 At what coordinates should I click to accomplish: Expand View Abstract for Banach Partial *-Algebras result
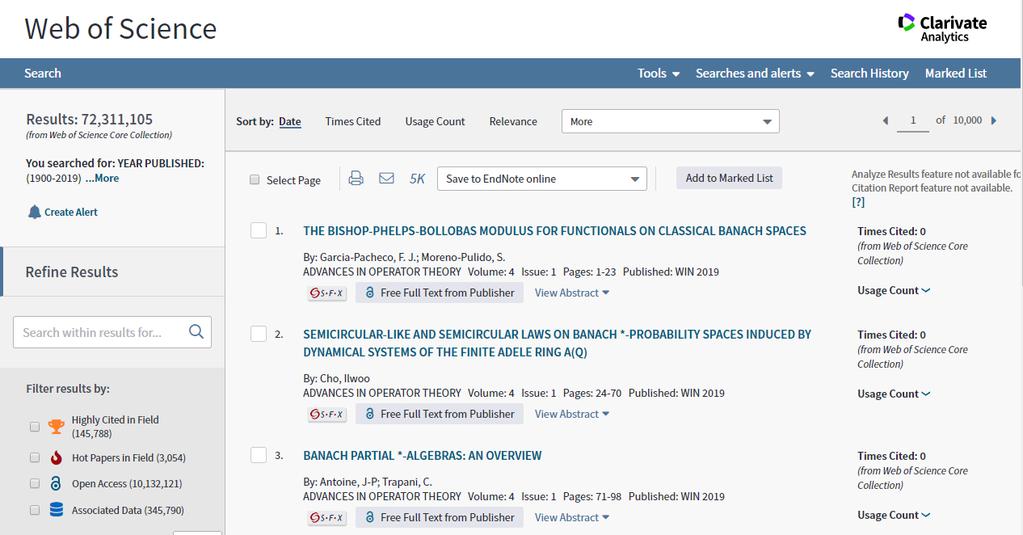pos(572,517)
